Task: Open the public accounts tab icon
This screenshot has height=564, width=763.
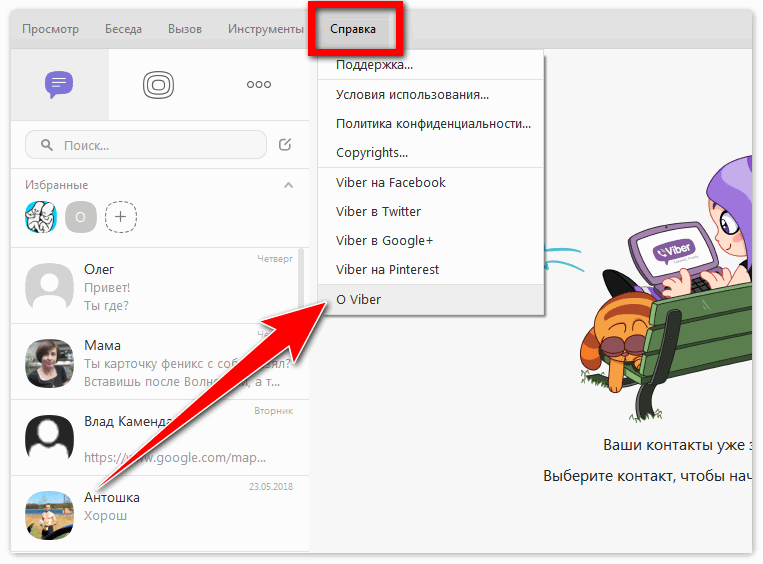Action: click(158, 85)
